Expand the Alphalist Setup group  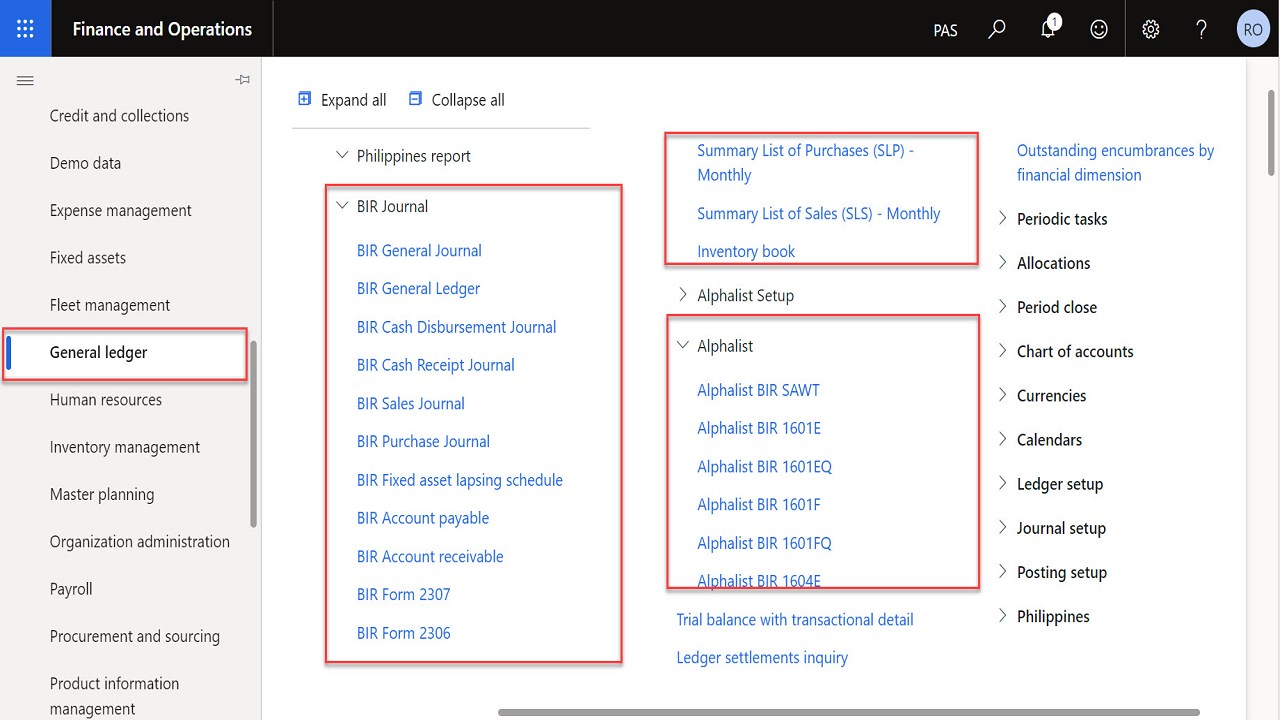click(x=683, y=295)
